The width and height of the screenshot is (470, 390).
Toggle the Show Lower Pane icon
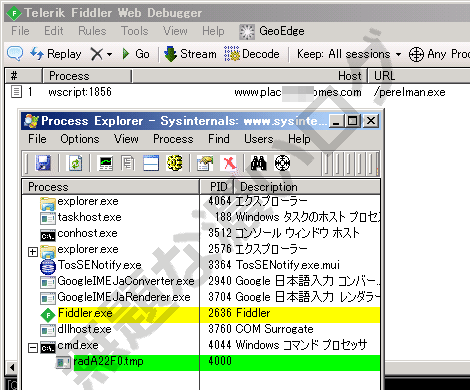point(151,163)
